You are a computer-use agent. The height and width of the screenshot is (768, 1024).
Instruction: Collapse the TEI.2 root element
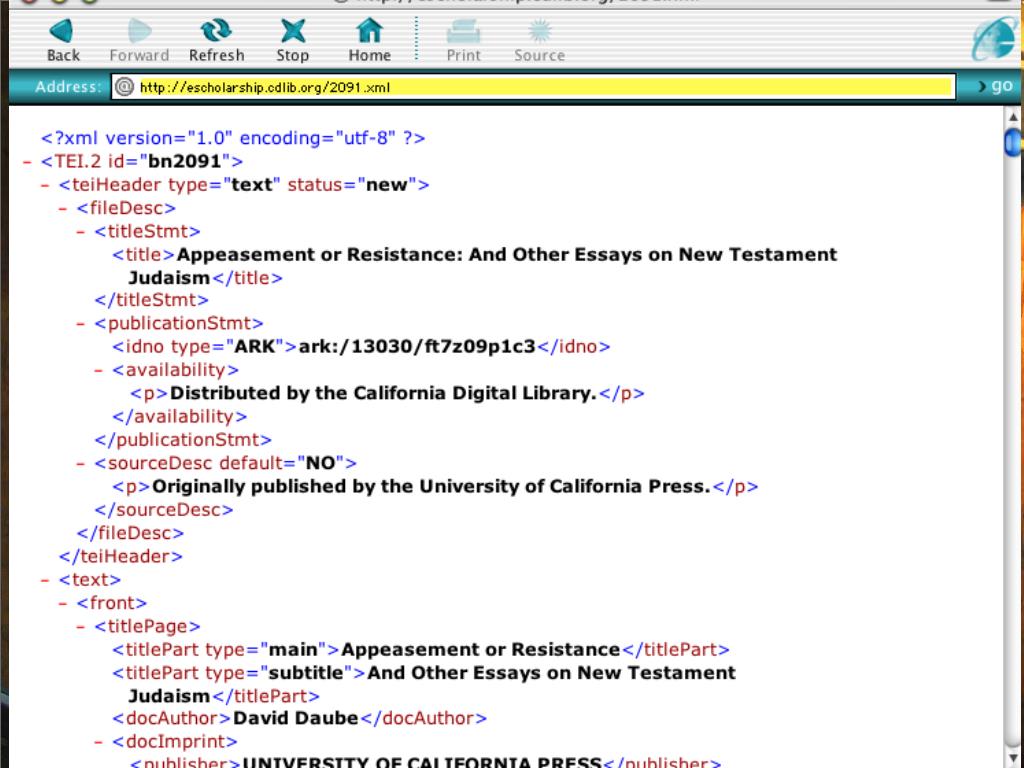click(27, 161)
